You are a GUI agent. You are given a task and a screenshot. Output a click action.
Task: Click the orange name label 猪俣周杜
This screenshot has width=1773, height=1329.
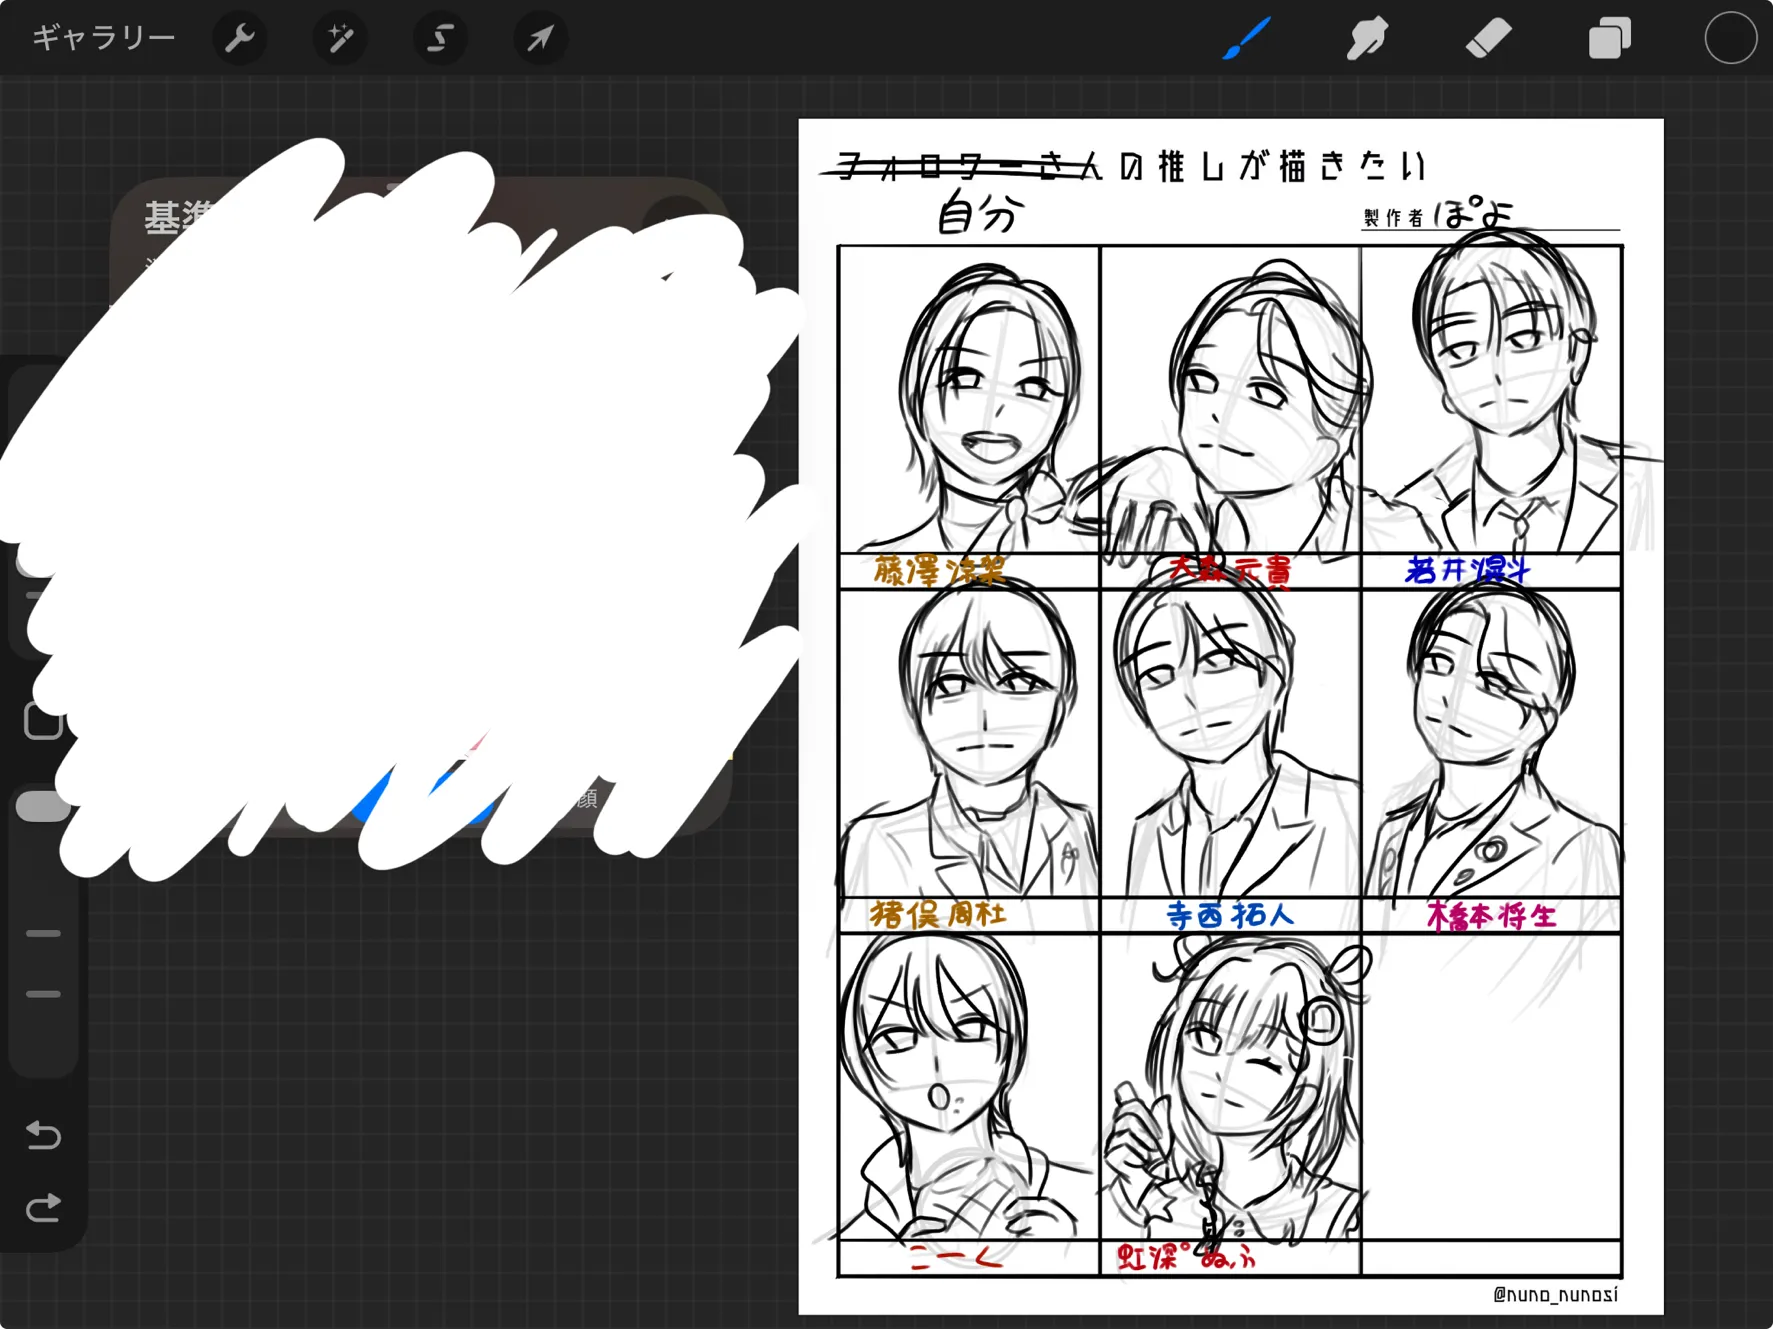939,914
